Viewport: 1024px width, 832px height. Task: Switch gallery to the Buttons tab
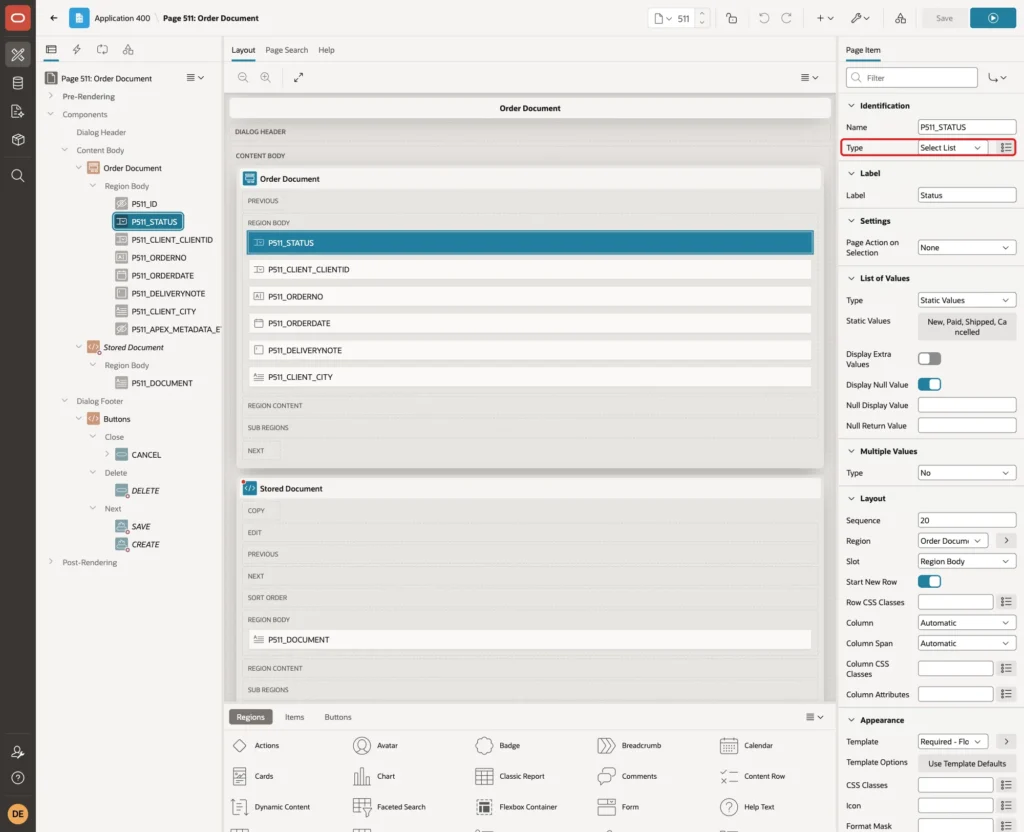(x=338, y=717)
